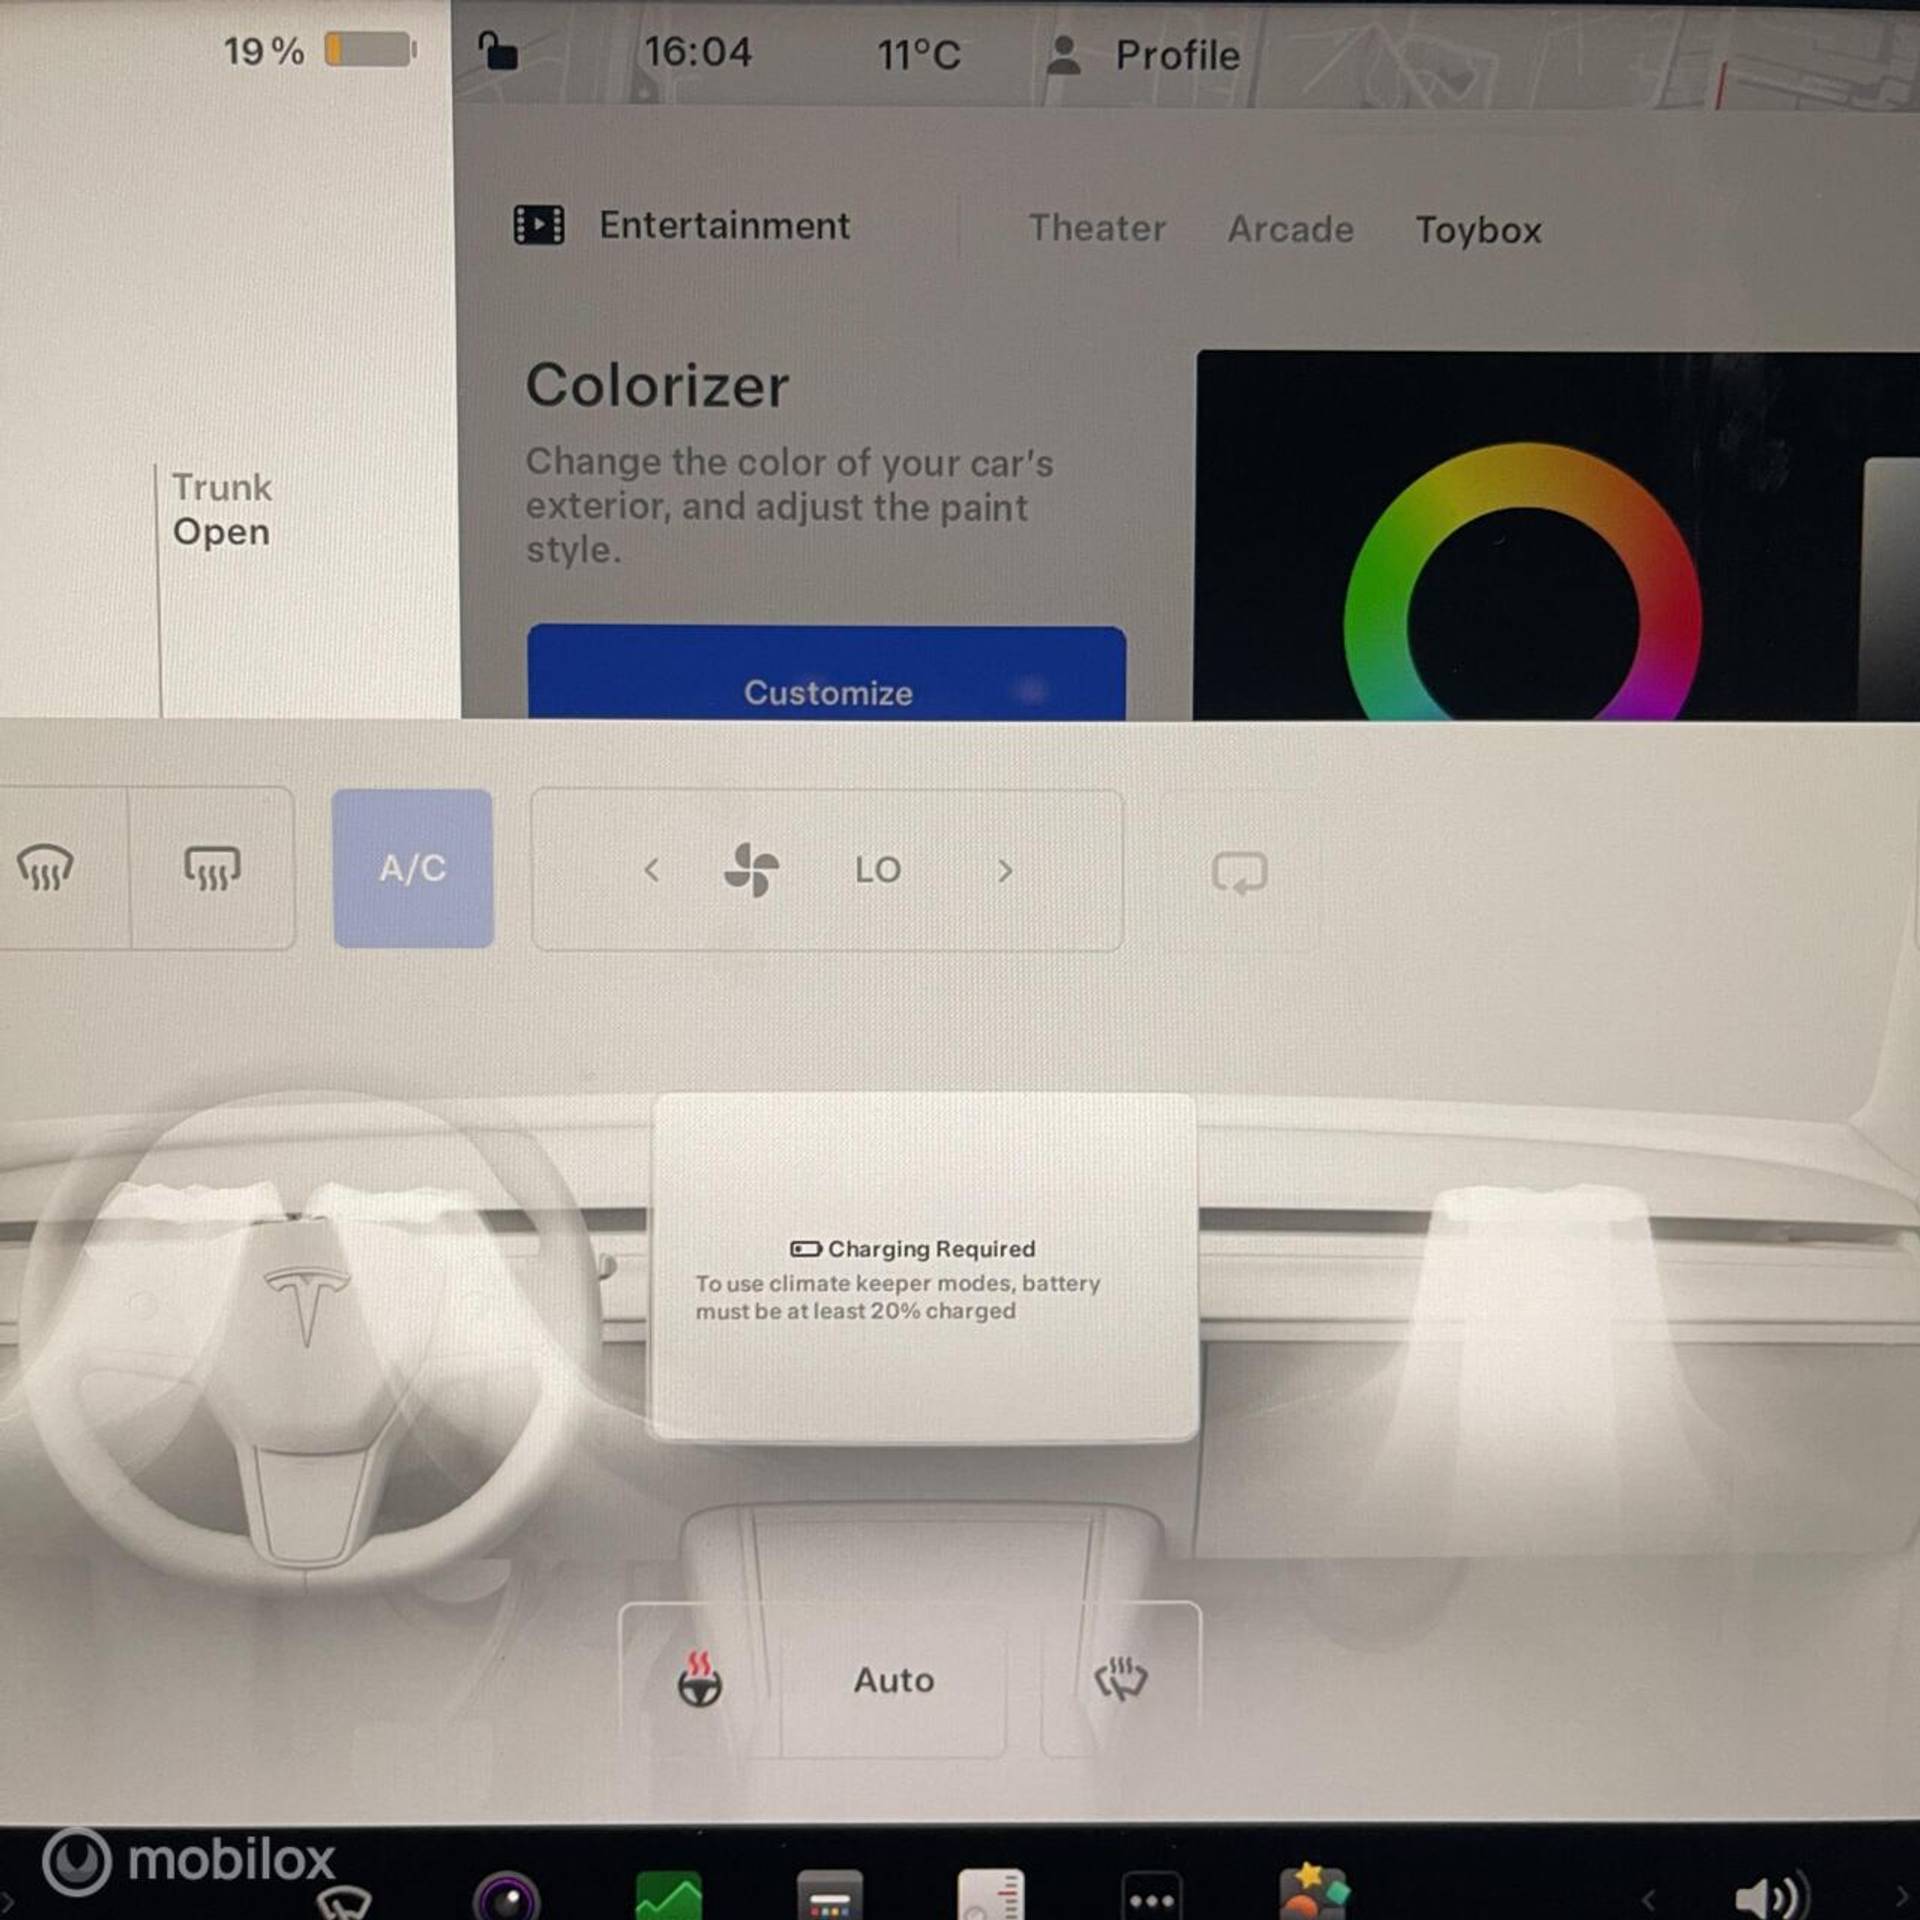The width and height of the screenshot is (1920, 1920).
Task: Tap the unlocked padlock icon
Action: (498, 51)
